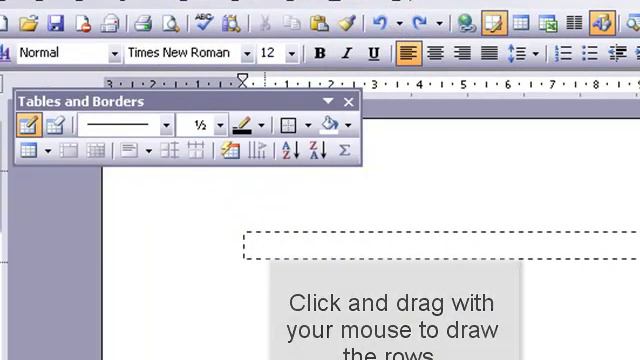Open the Line Style dropdown
Viewport: 640px width, 360px height.
coord(166,125)
